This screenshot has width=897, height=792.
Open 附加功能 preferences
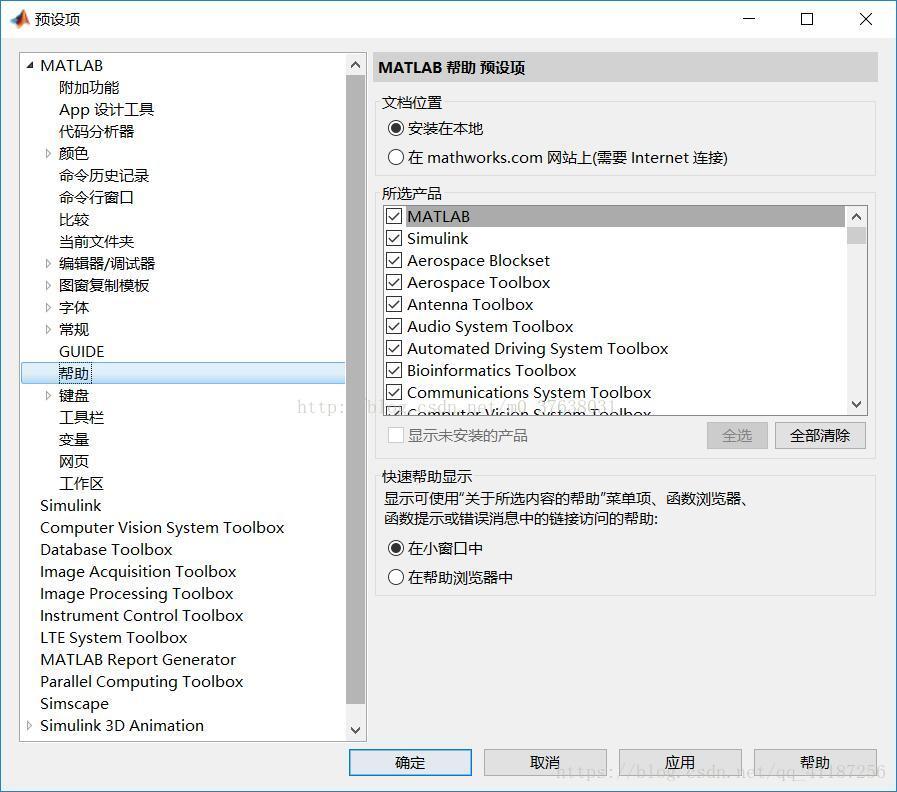tap(89, 88)
